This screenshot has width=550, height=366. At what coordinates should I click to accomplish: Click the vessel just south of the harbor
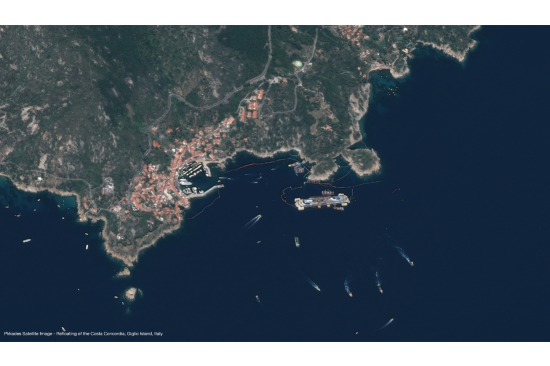pyautogui.click(x=254, y=221)
